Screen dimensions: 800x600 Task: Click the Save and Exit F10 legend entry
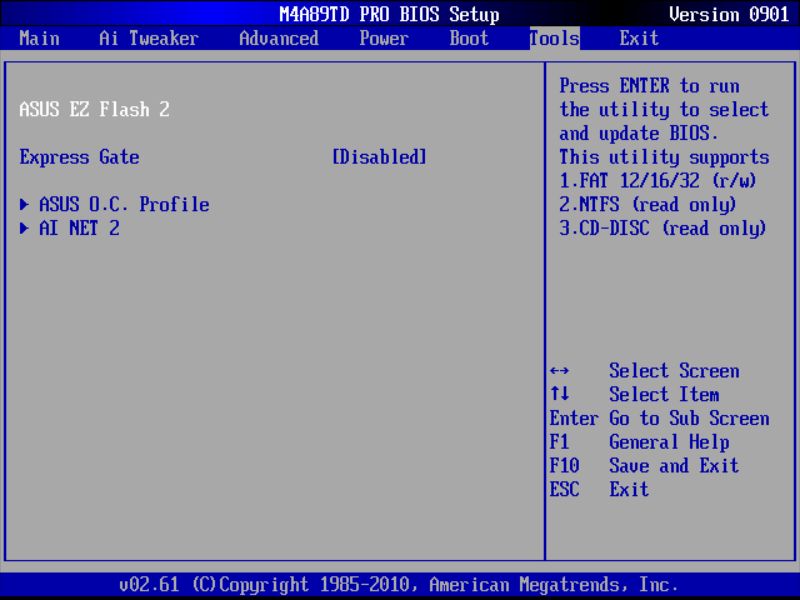(650, 466)
